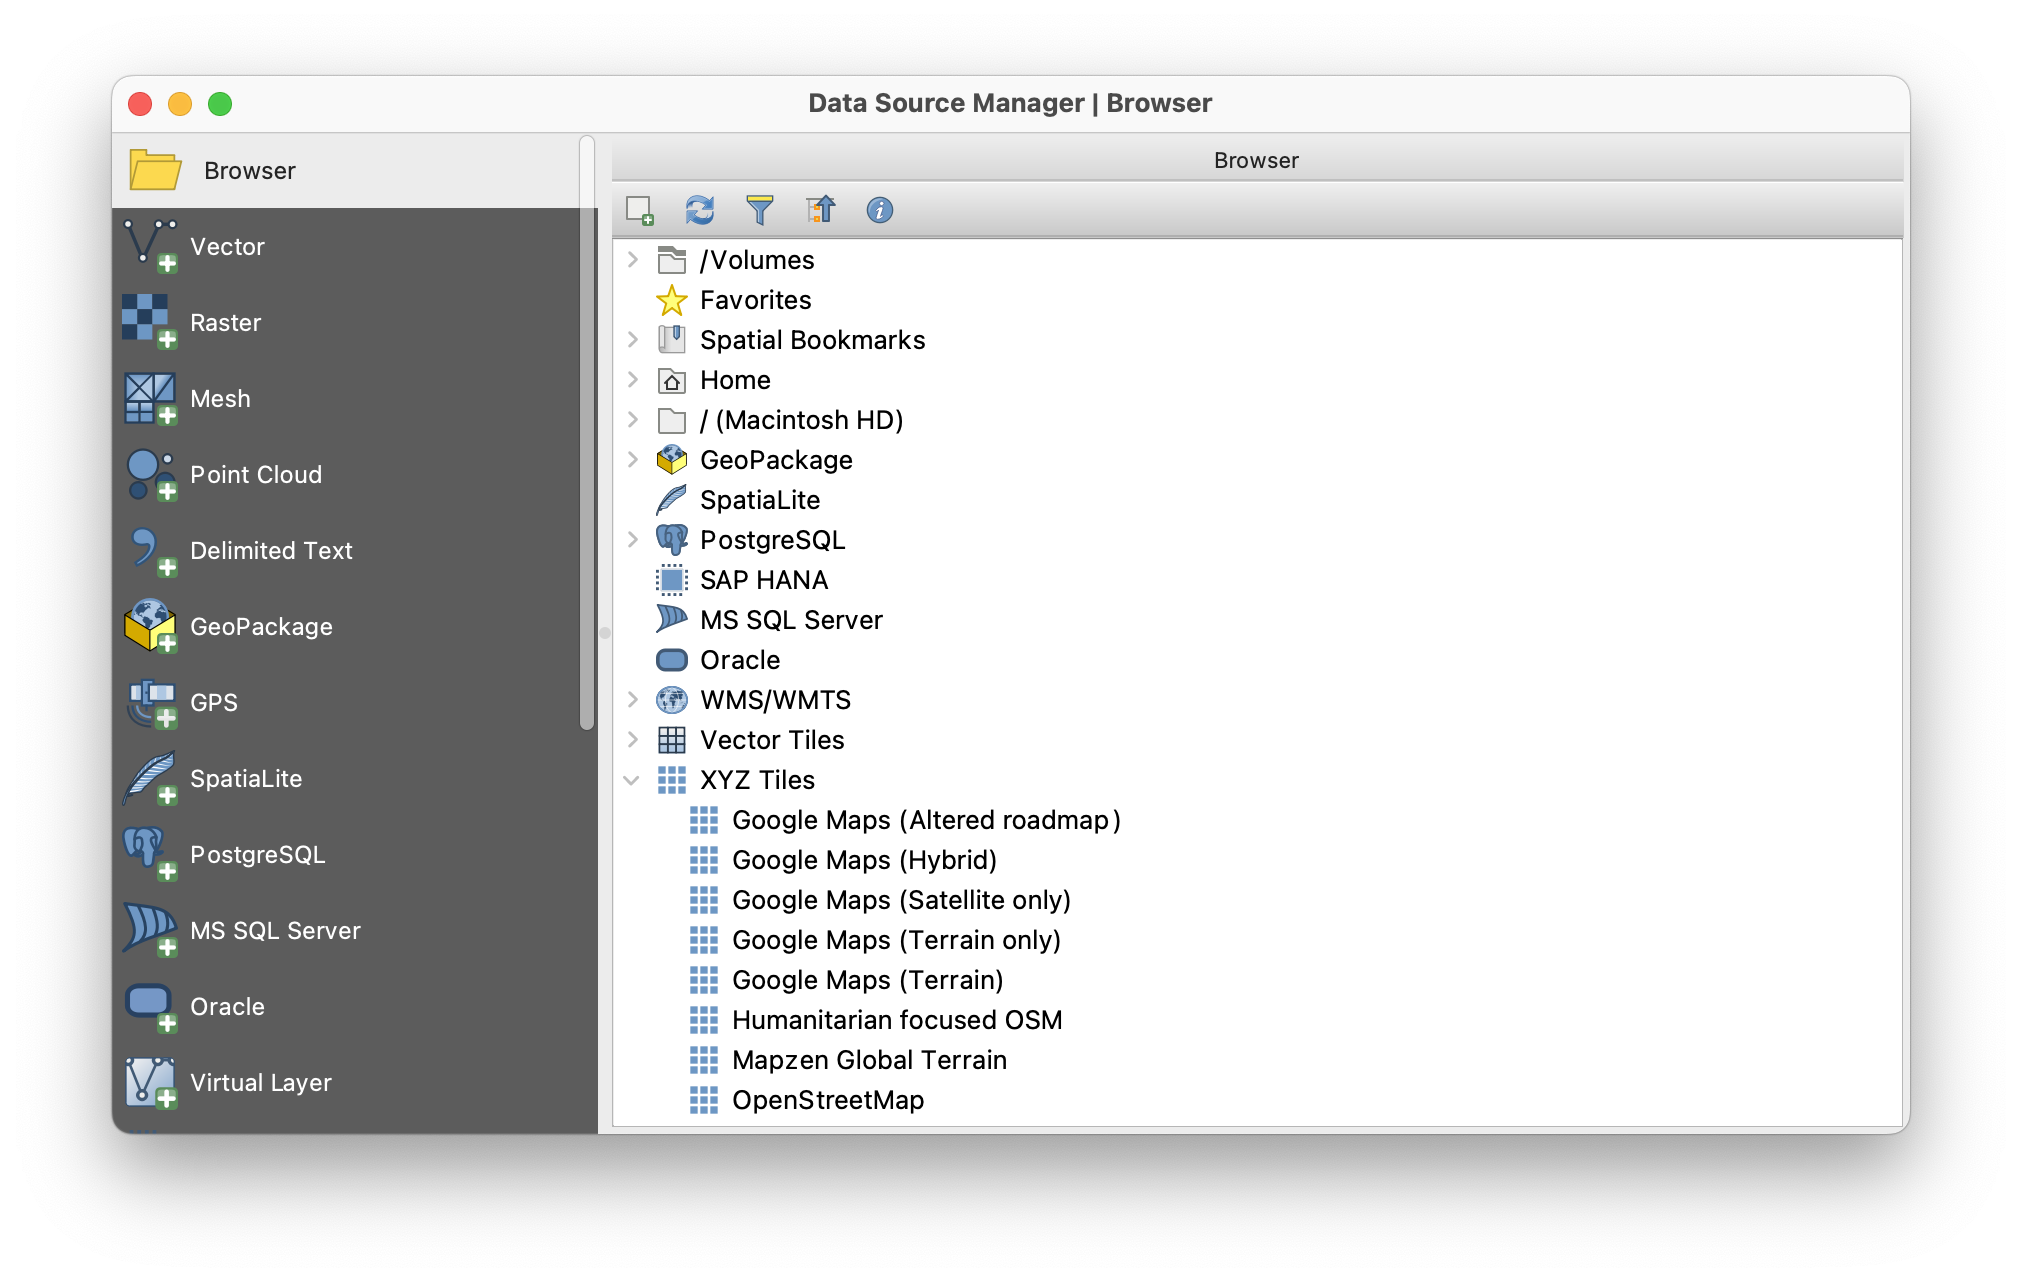Expand the /Volumes folder node
This screenshot has height=1282, width=2022.
pyautogui.click(x=632, y=260)
